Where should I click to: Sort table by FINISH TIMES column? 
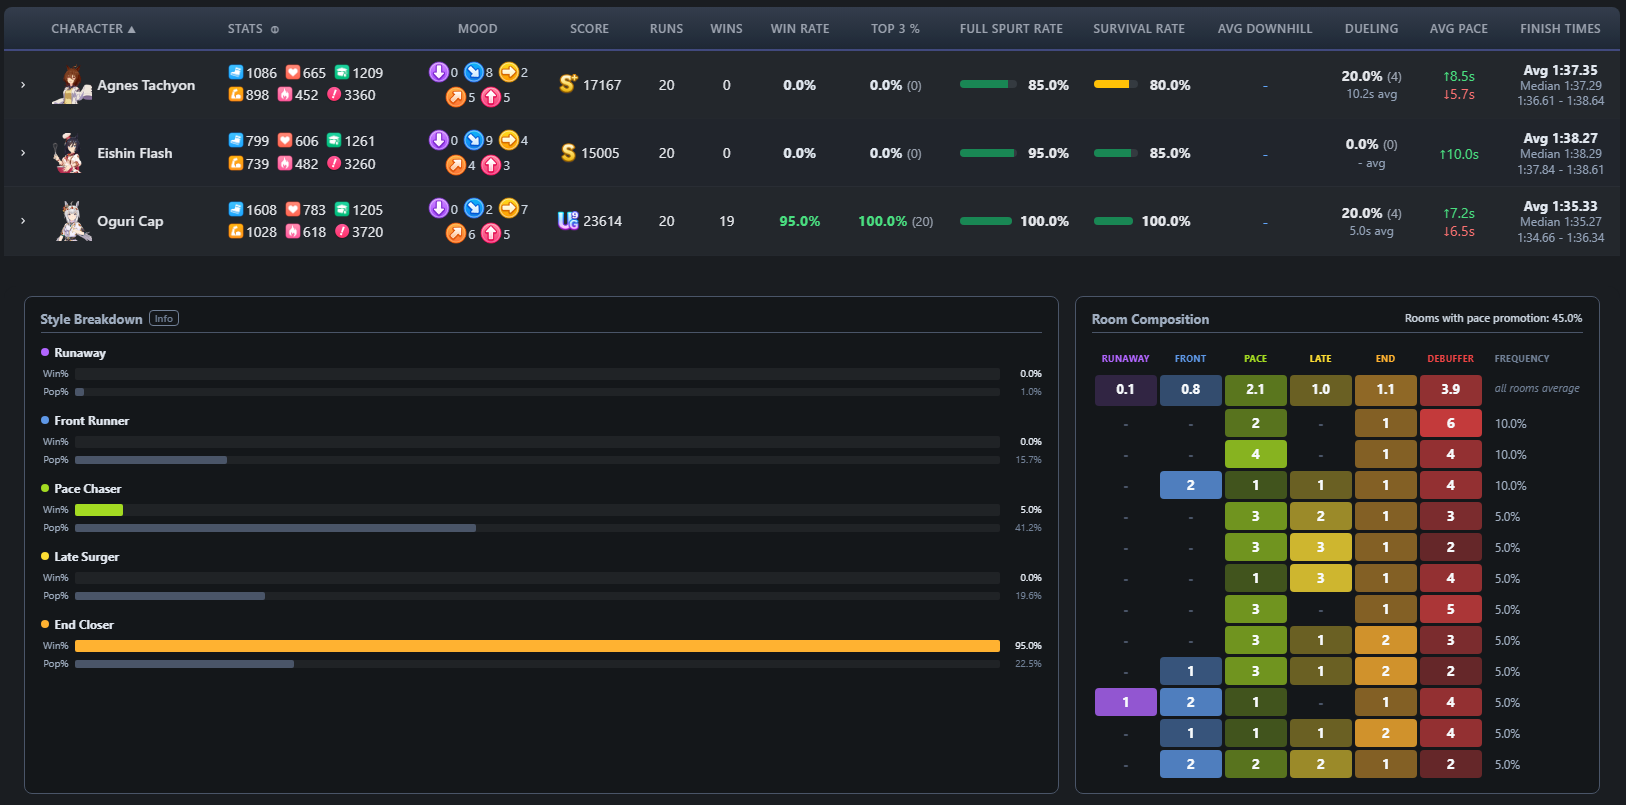[x=1560, y=29]
